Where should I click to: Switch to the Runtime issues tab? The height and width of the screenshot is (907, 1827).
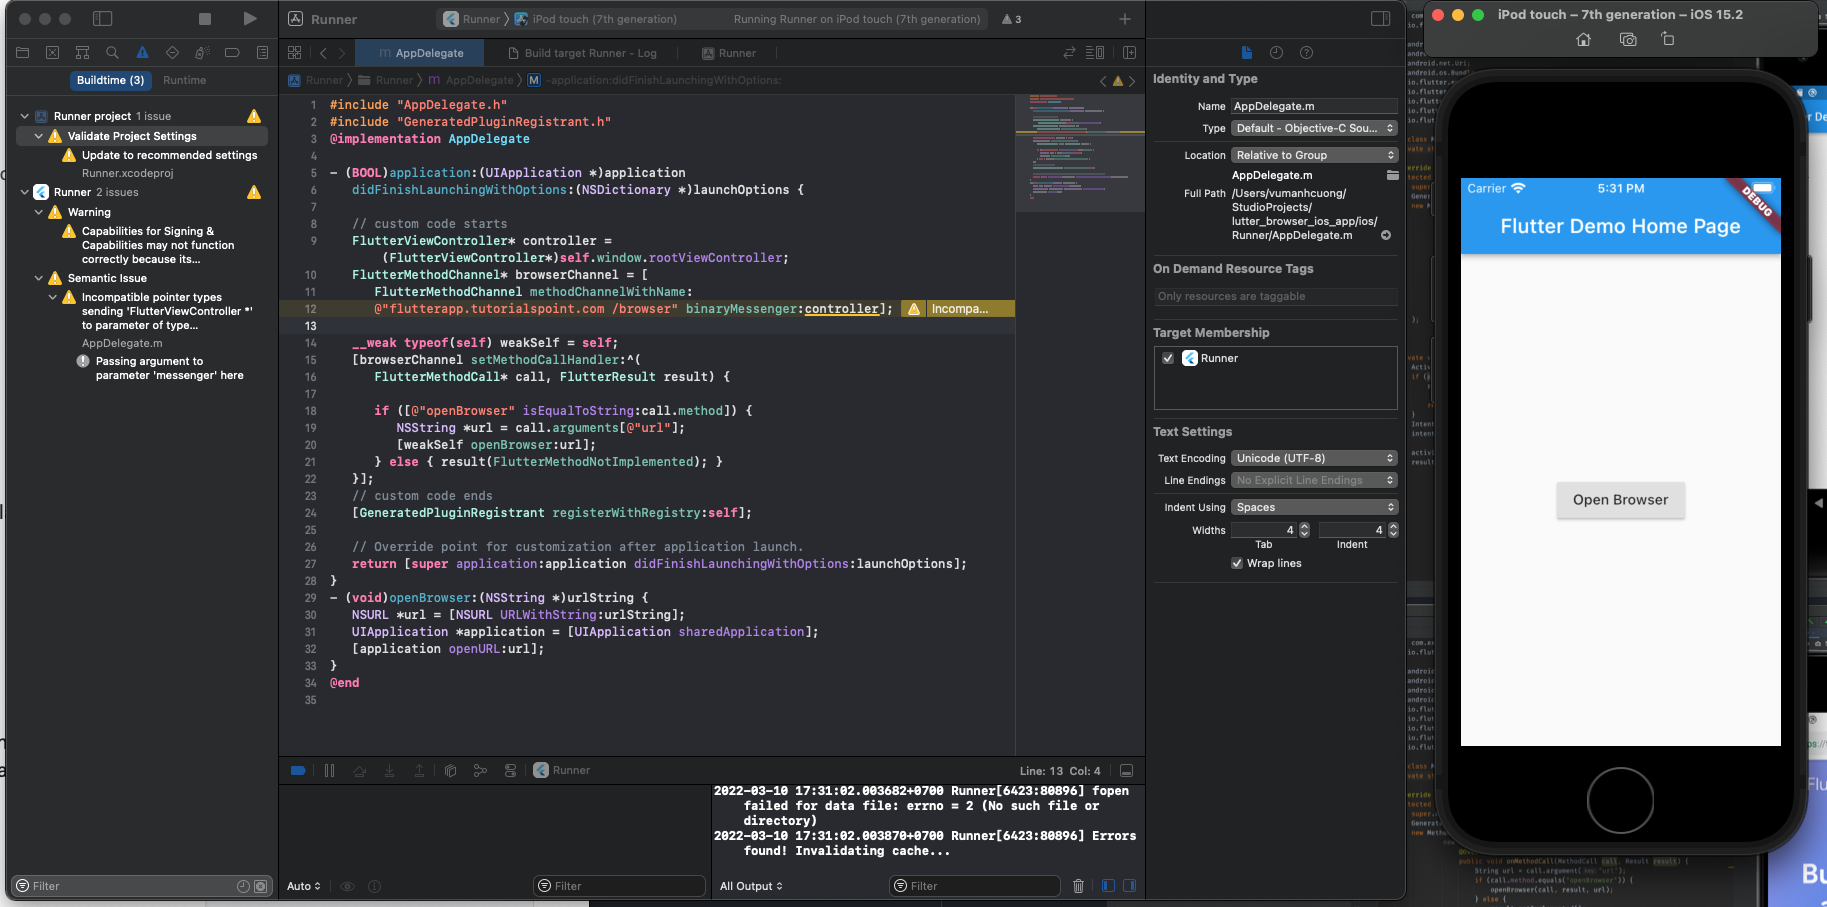coord(185,80)
